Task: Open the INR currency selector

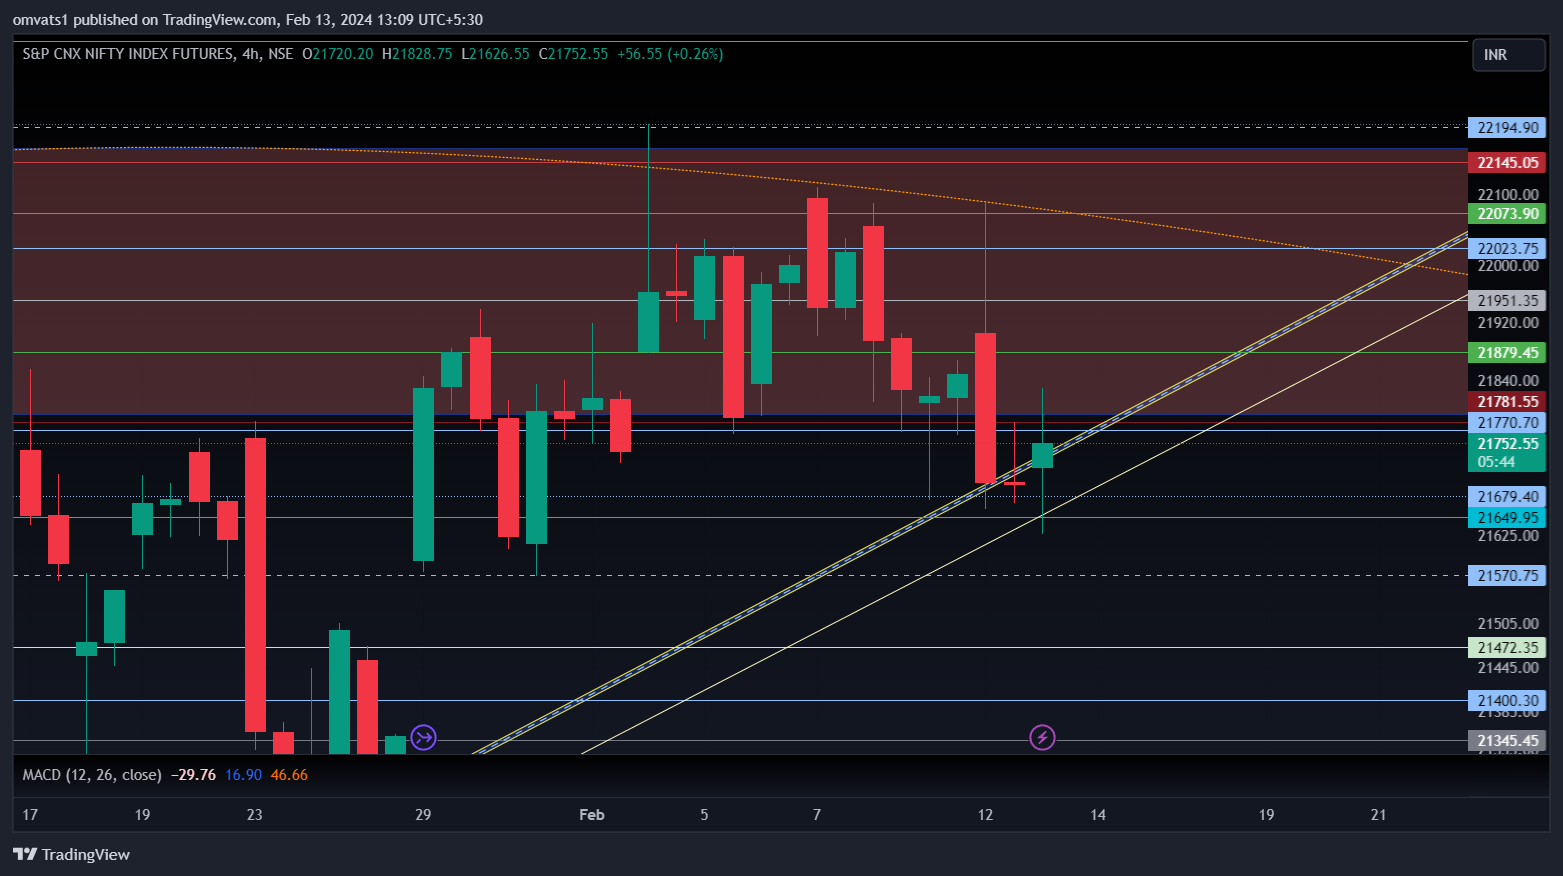Action: point(1508,55)
